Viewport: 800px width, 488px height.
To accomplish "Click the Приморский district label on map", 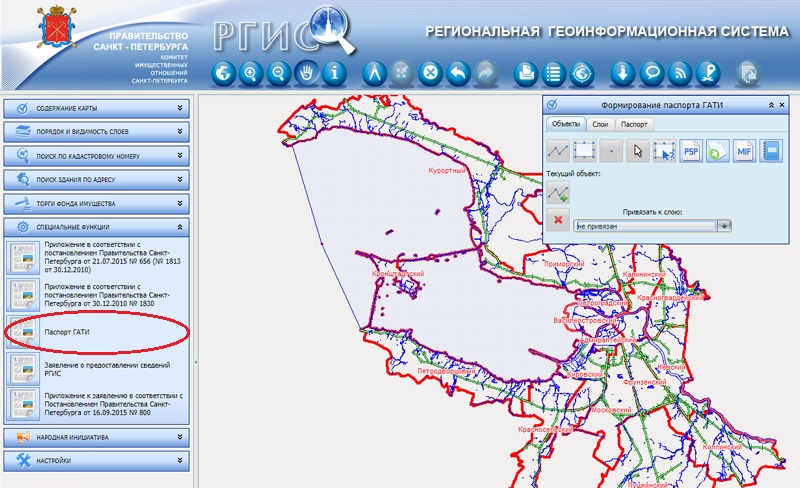I will [x=564, y=264].
